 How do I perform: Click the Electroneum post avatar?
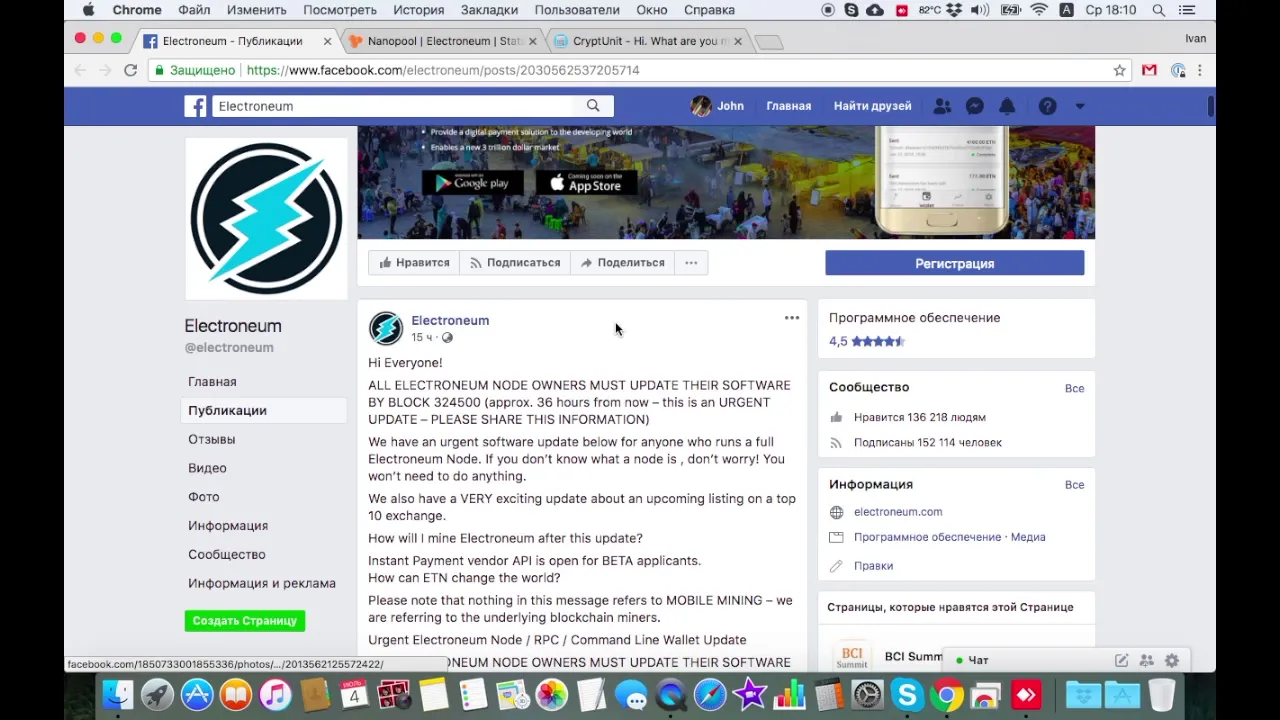pos(385,328)
